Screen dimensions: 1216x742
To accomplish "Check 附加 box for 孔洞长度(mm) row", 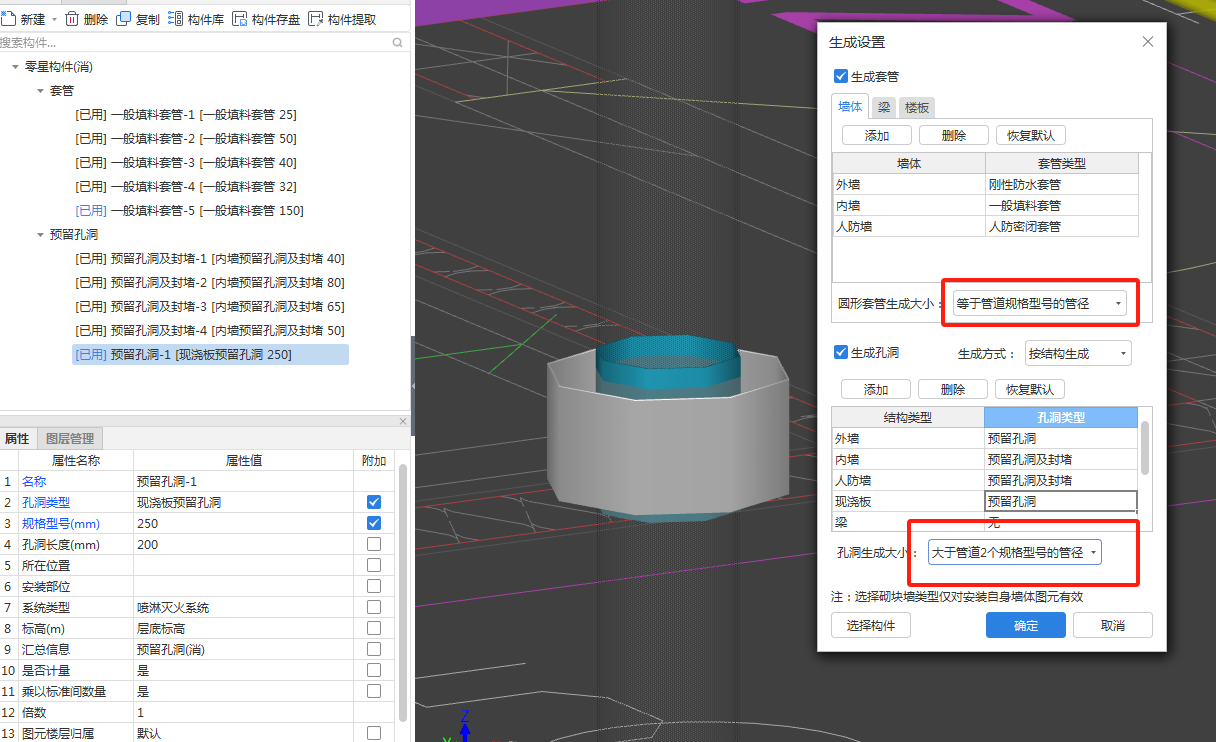I will (x=374, y=544).
